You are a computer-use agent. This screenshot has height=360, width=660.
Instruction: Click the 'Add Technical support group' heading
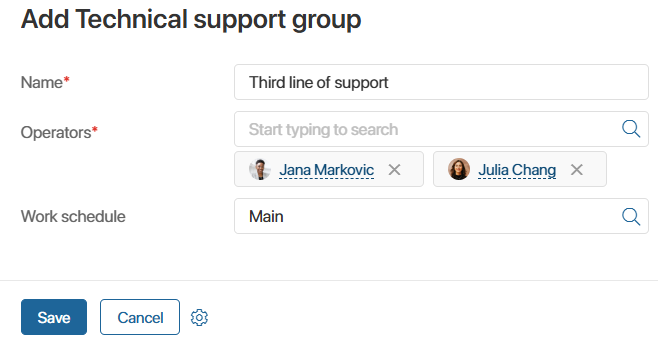(191, 20)
